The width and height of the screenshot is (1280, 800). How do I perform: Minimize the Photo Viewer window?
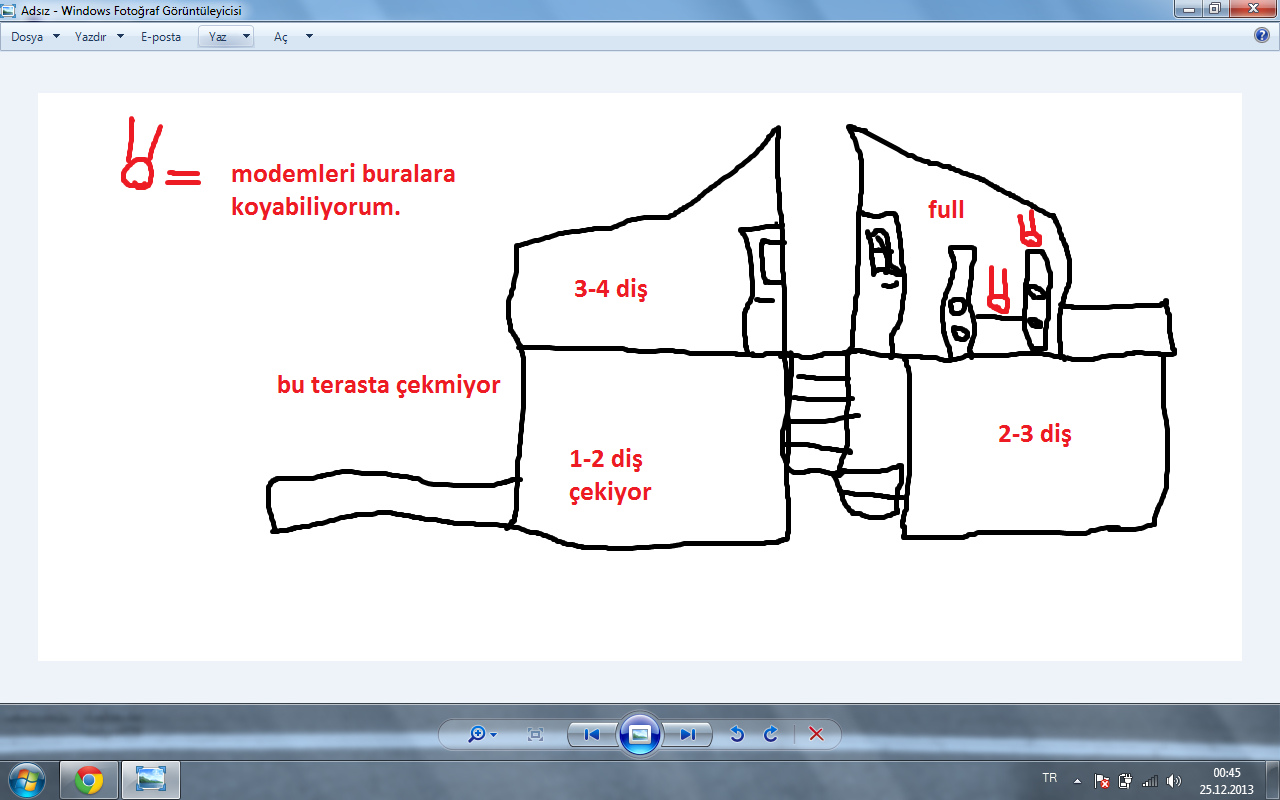1187,9
